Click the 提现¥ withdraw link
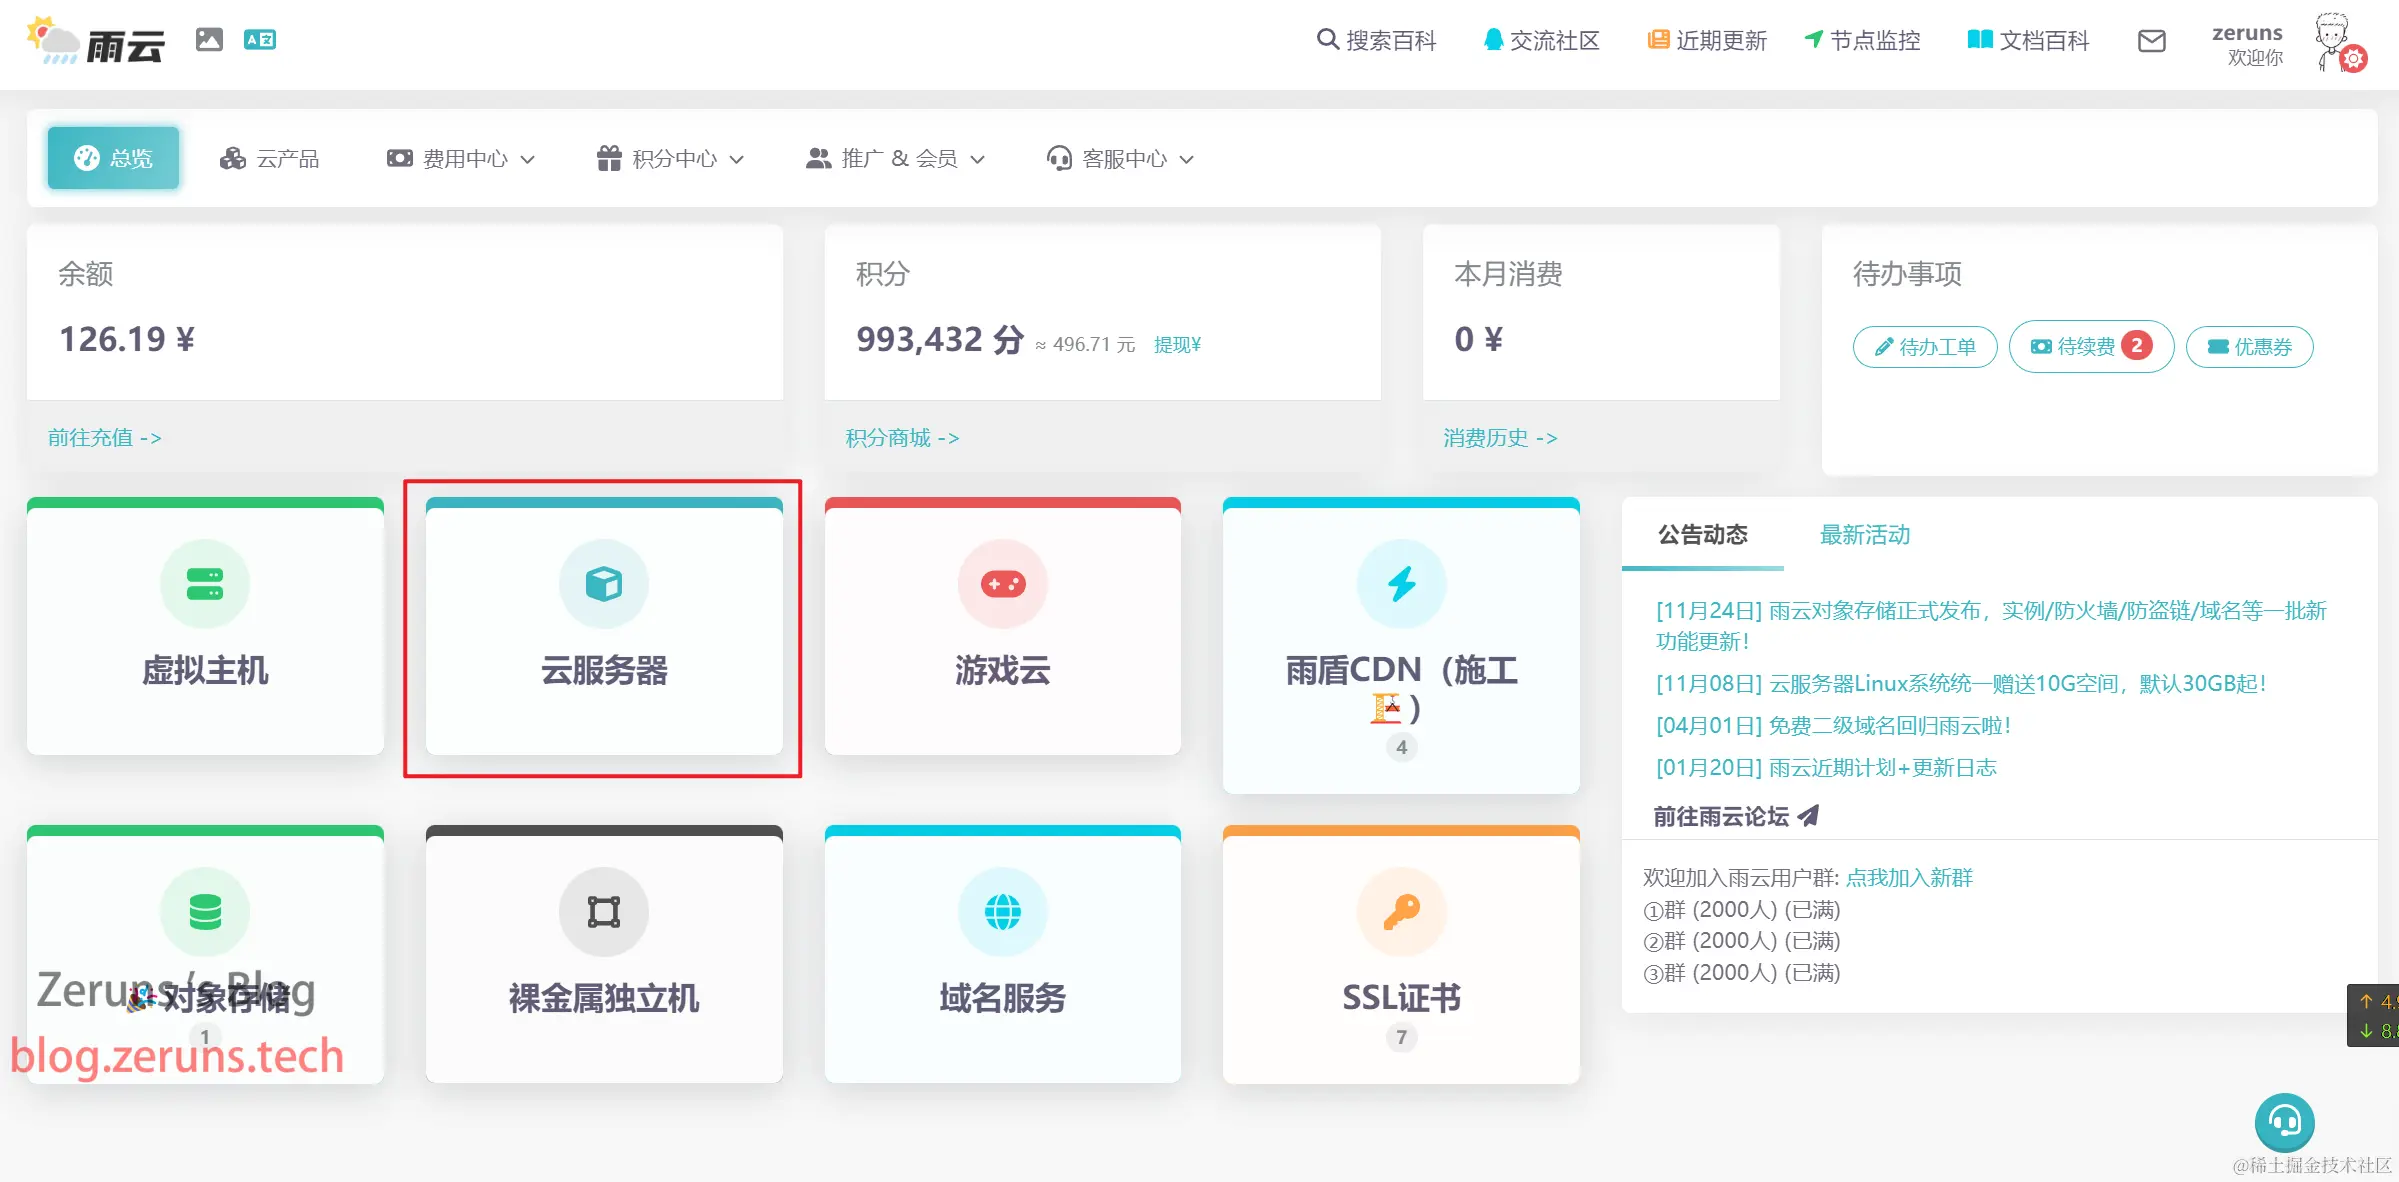The width and height of the screenshot is (2399, 1182). [1177, 345]
